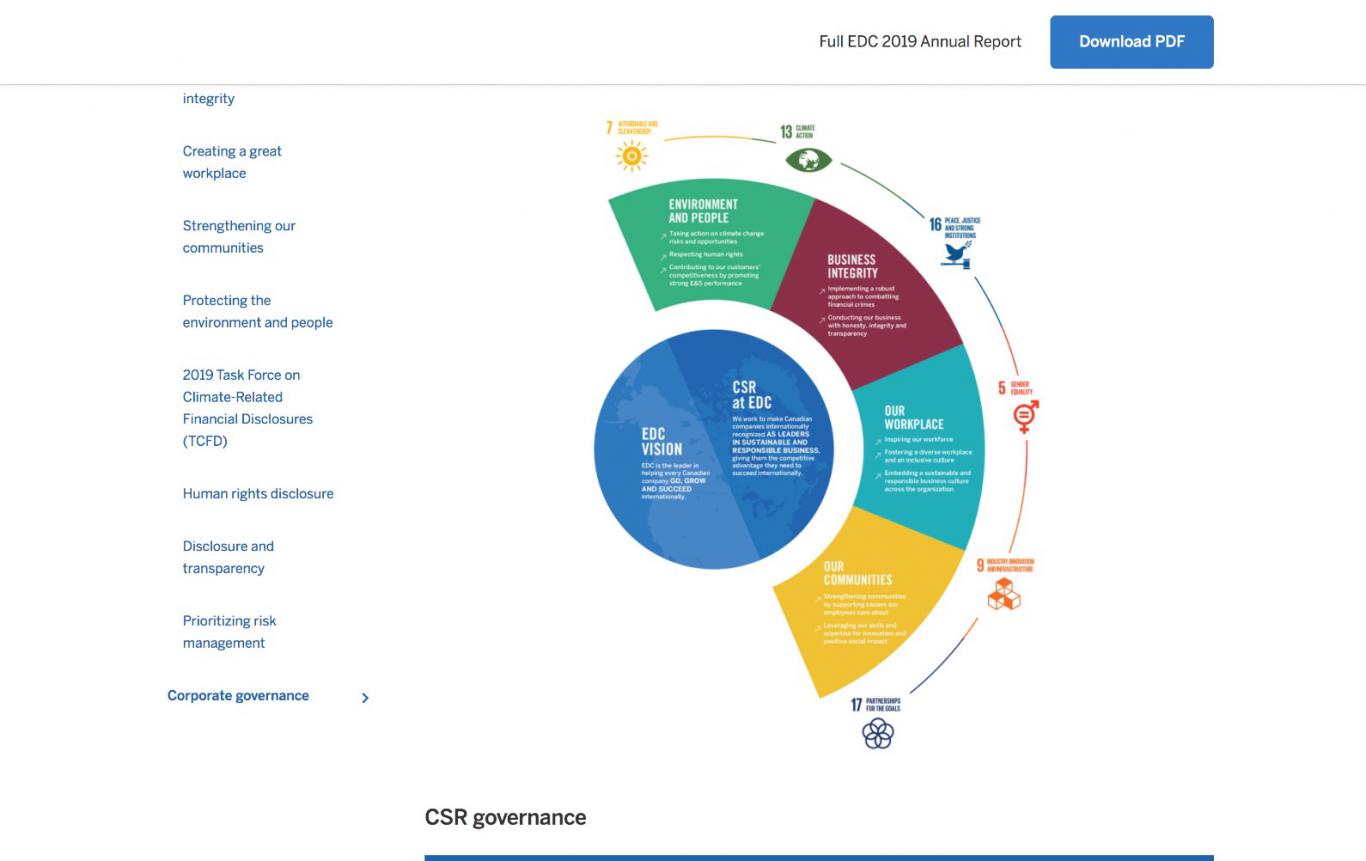Select Corporate governance in the sidebar
The width and height of the screenshot is (1366, 861).
(x=238, y=696)
